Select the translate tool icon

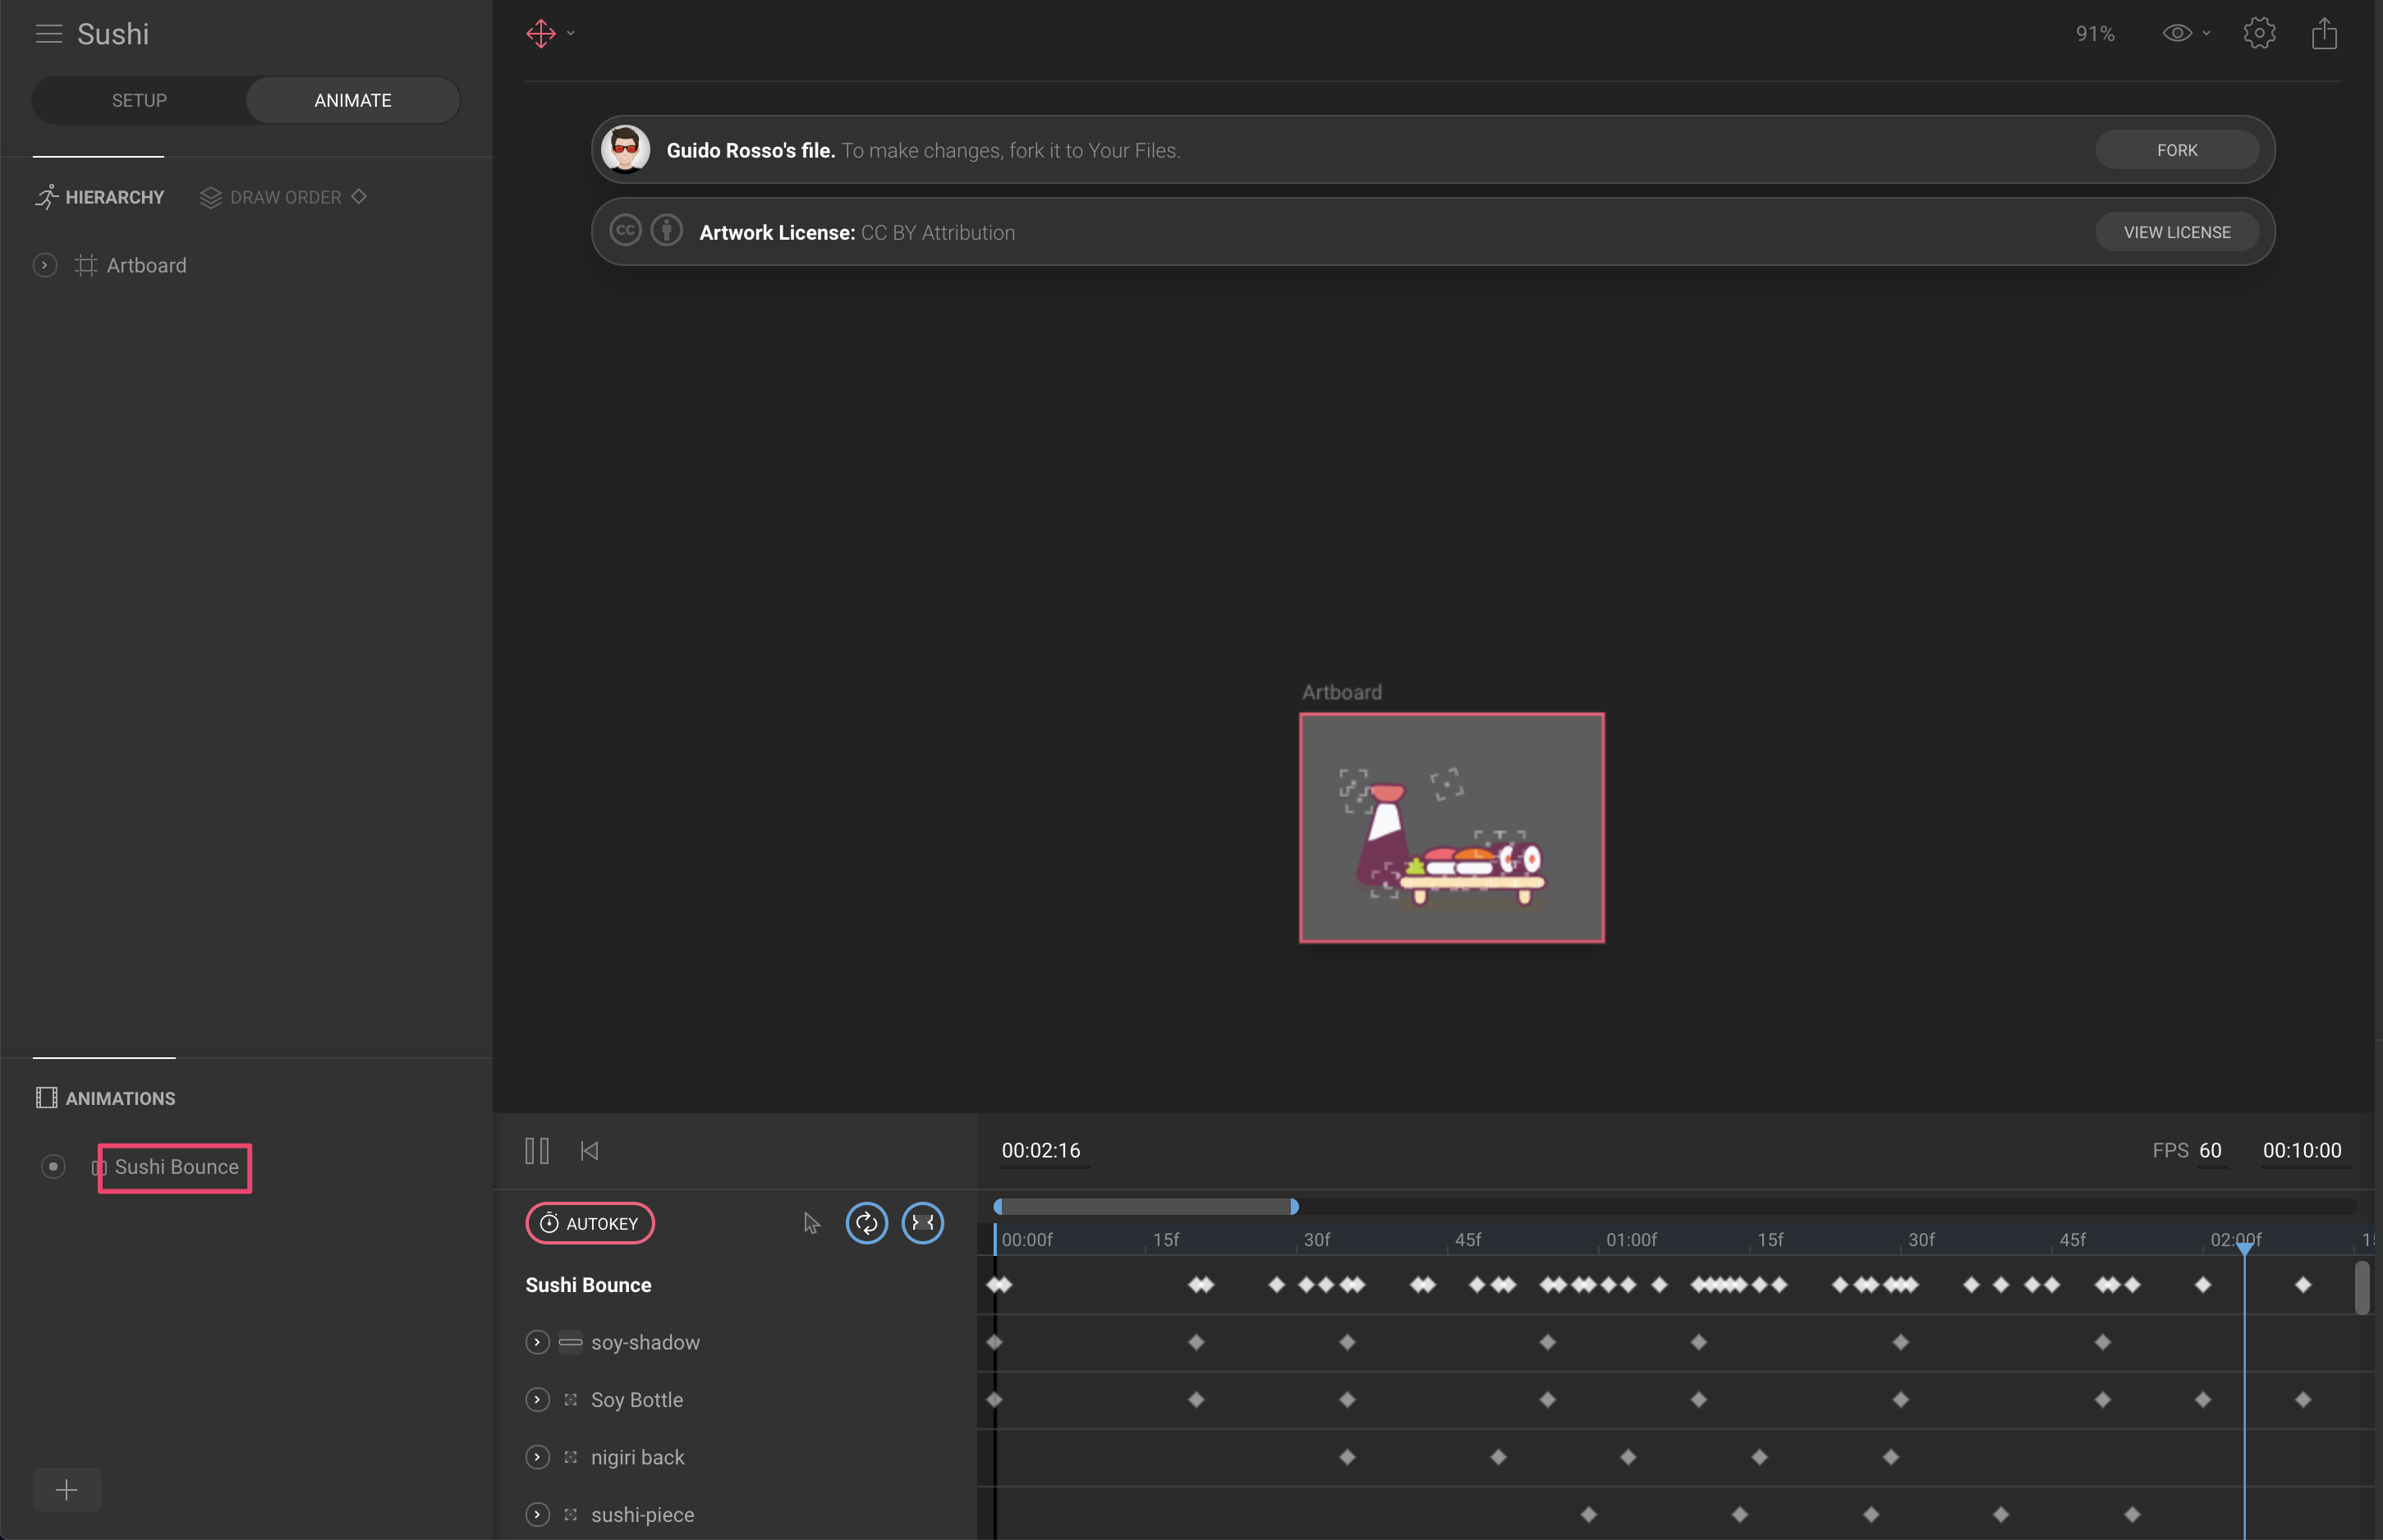pos(541,34)
